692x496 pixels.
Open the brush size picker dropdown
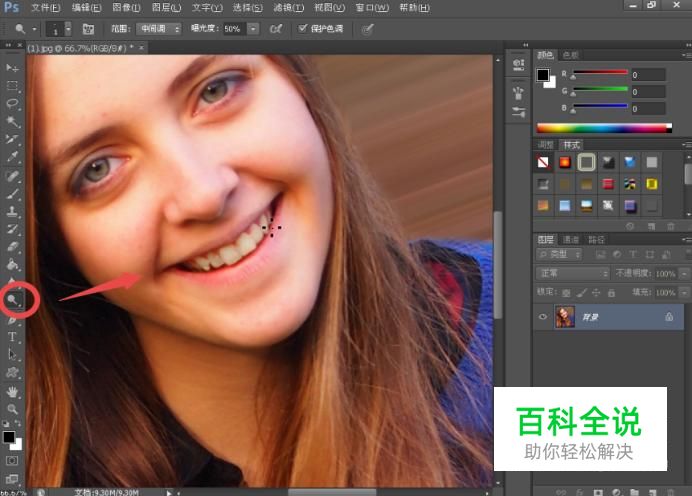tap(68, 29)
